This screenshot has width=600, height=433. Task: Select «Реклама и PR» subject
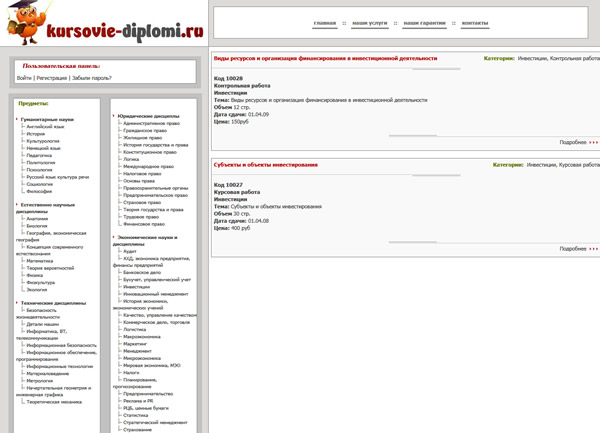pos(138,401)
